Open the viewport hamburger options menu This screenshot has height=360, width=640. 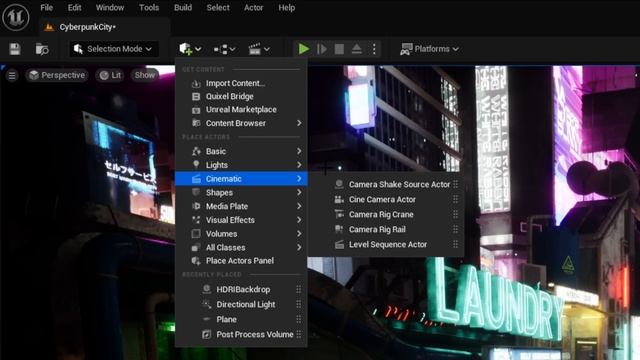tap(12, 76)
